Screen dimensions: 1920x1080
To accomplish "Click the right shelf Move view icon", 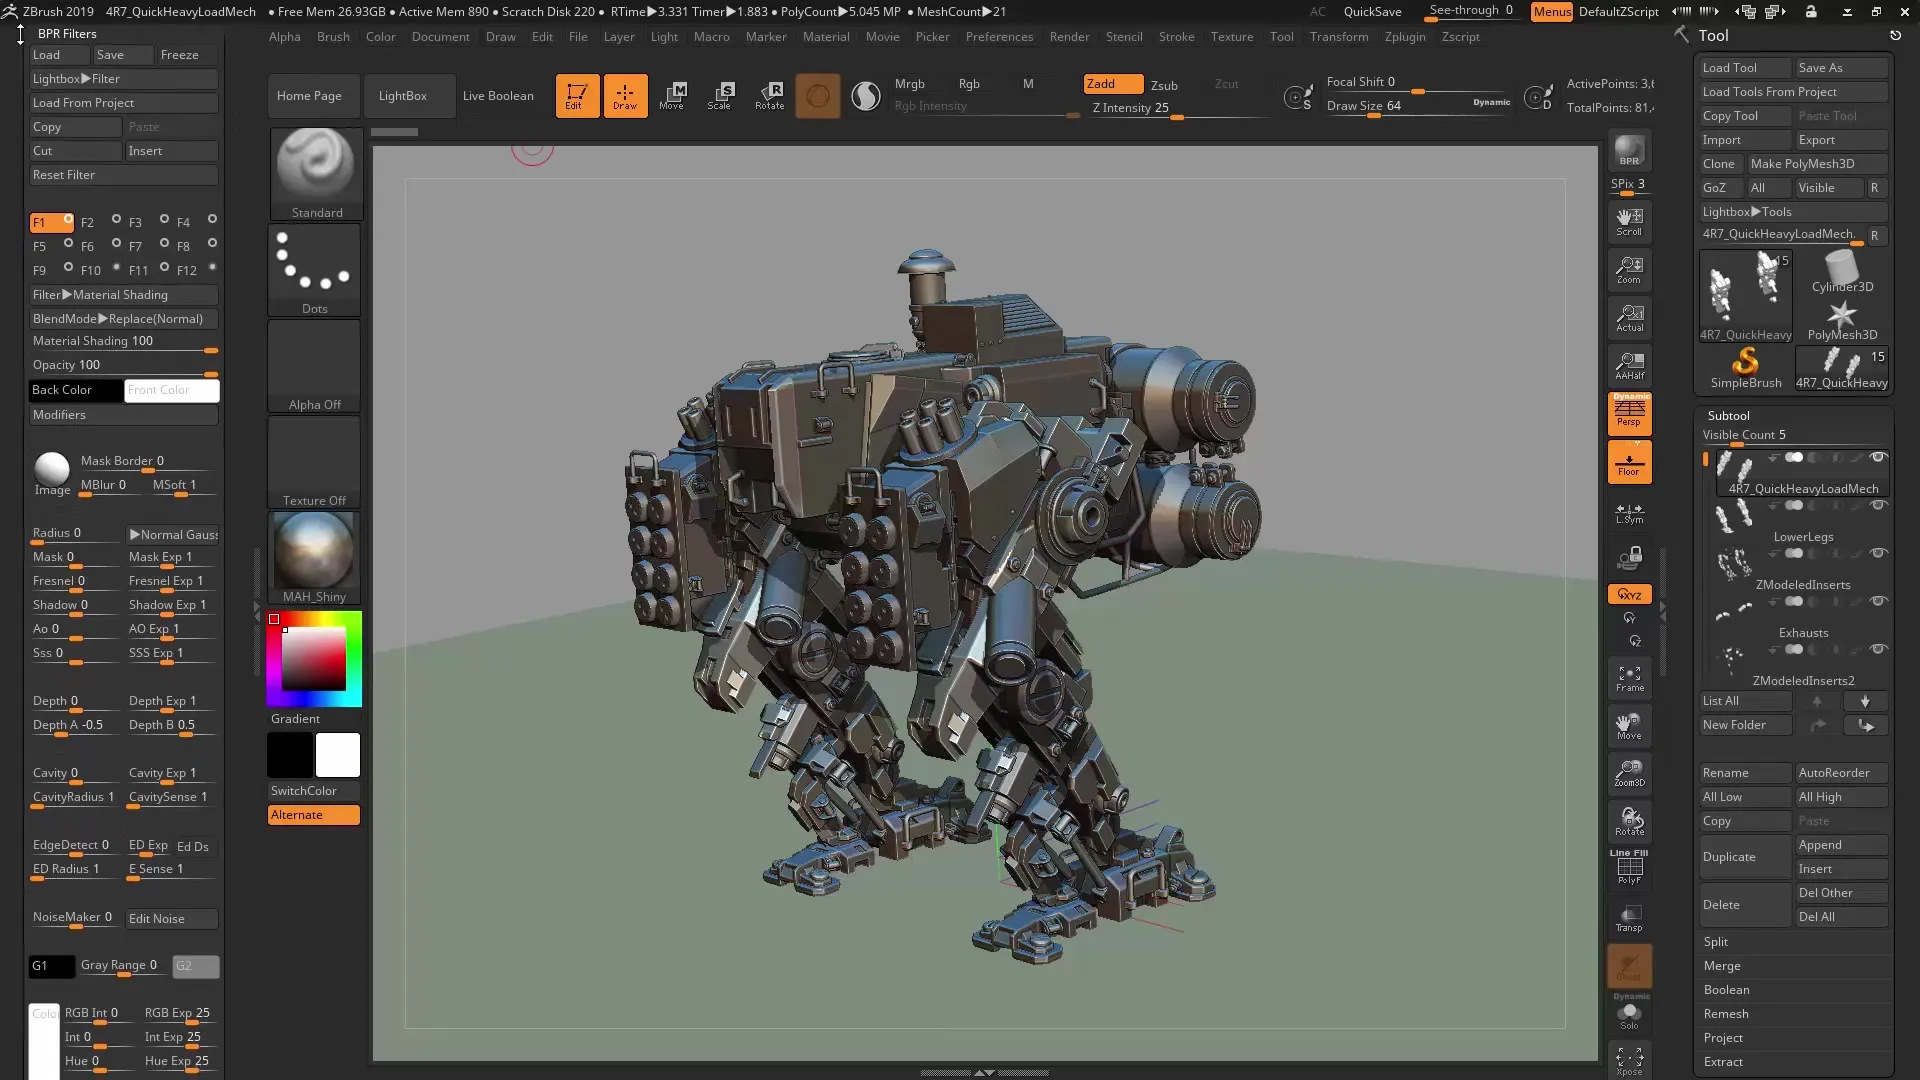I will 1629,725.
